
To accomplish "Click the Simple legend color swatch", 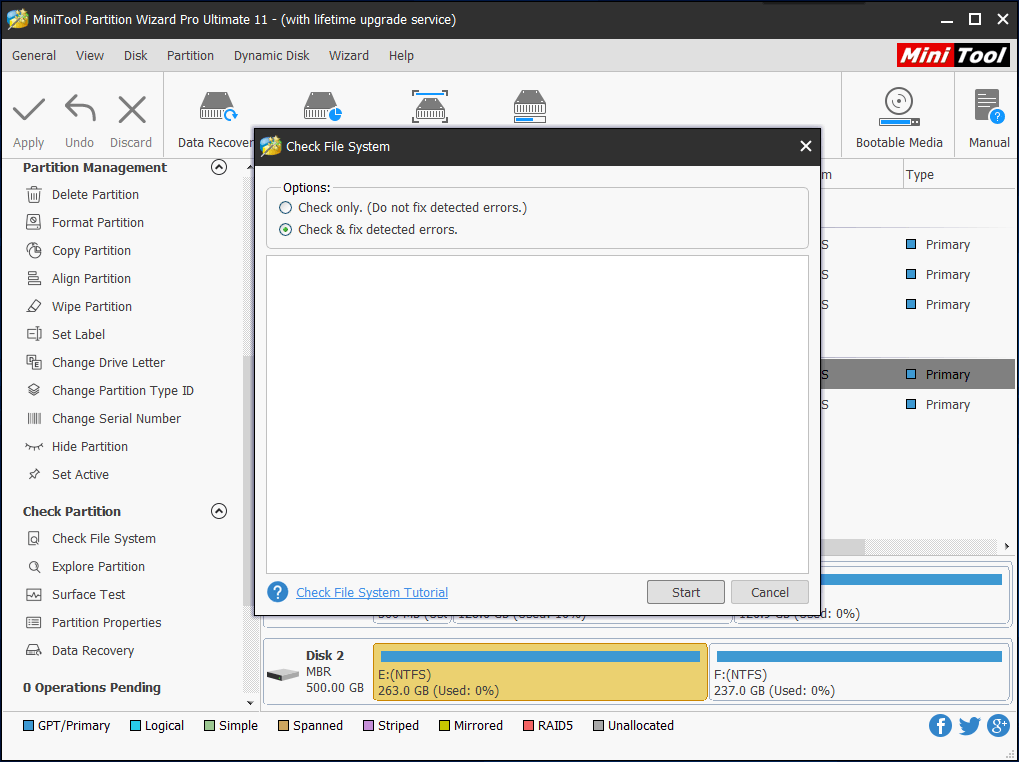I will tap(209, 726).
